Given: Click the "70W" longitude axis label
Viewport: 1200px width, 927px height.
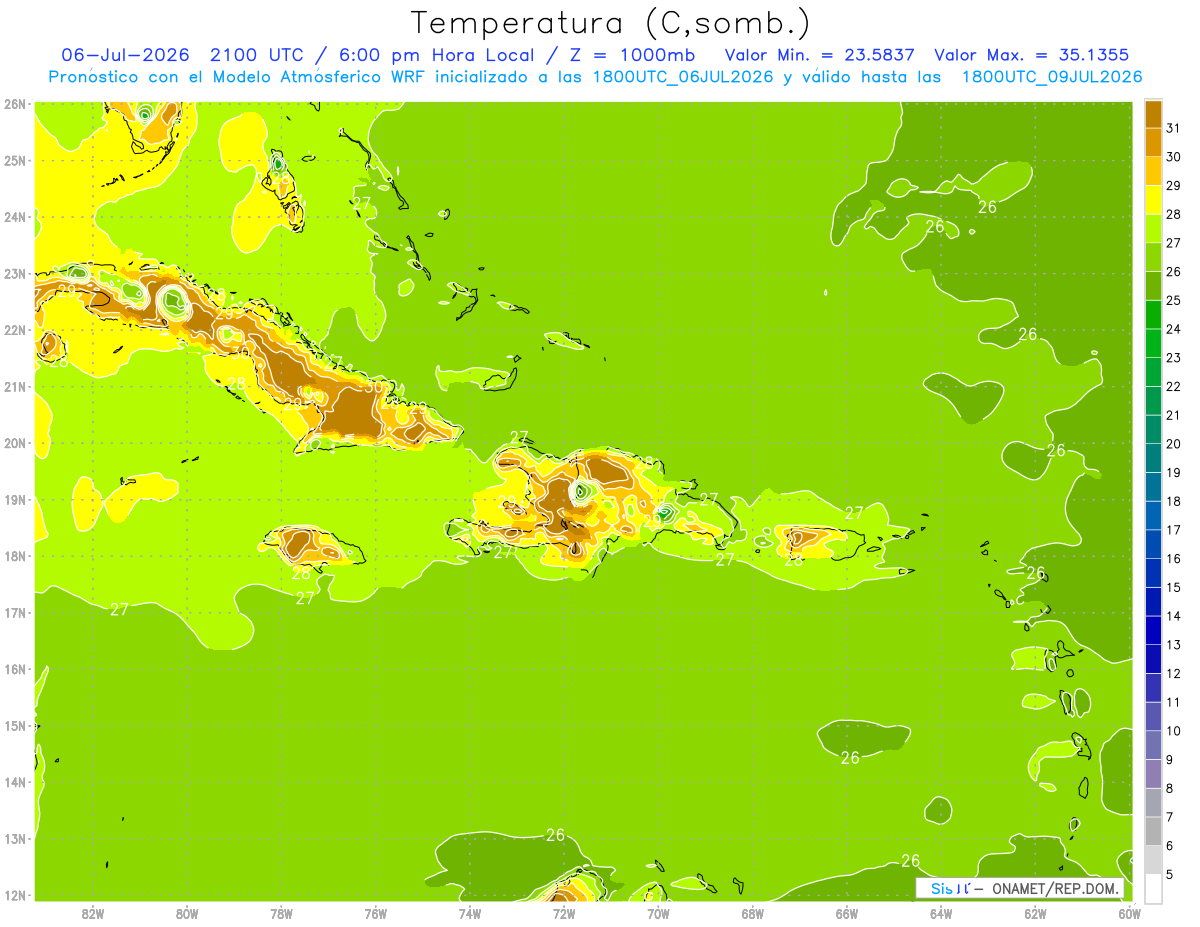Looking at the screenshot, I should [657, 914].
